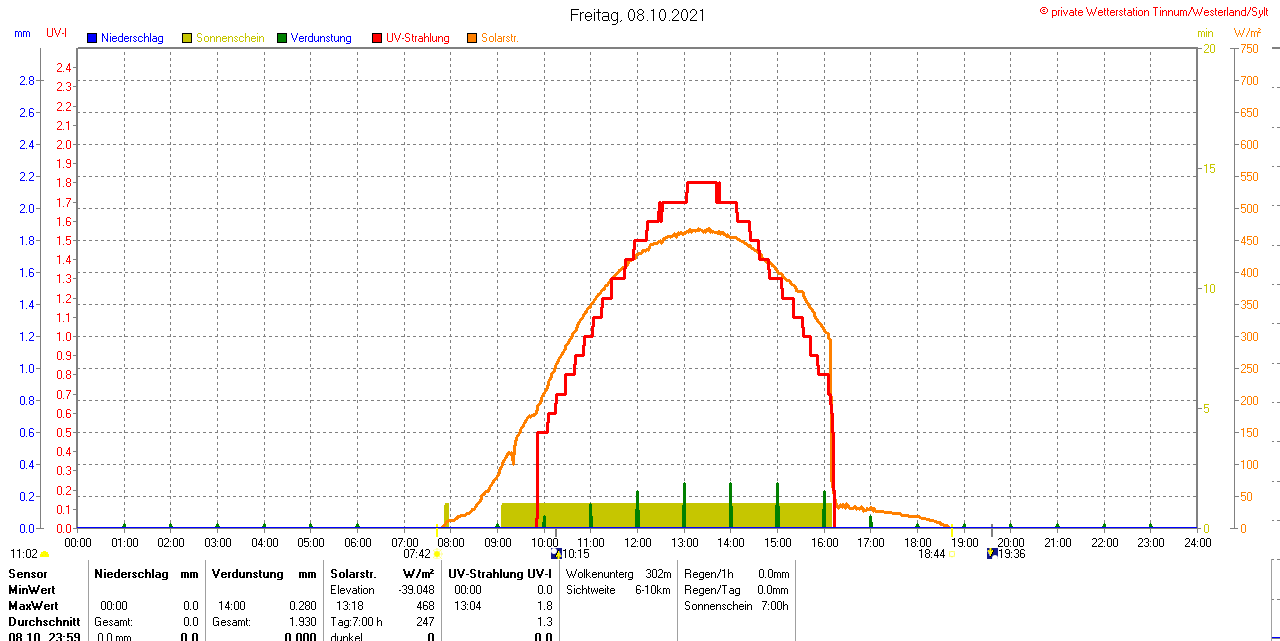The height and width of the screenshot is (641, 1280).
Task: Click the Verdunstung legend text
Action: [321, 38]
